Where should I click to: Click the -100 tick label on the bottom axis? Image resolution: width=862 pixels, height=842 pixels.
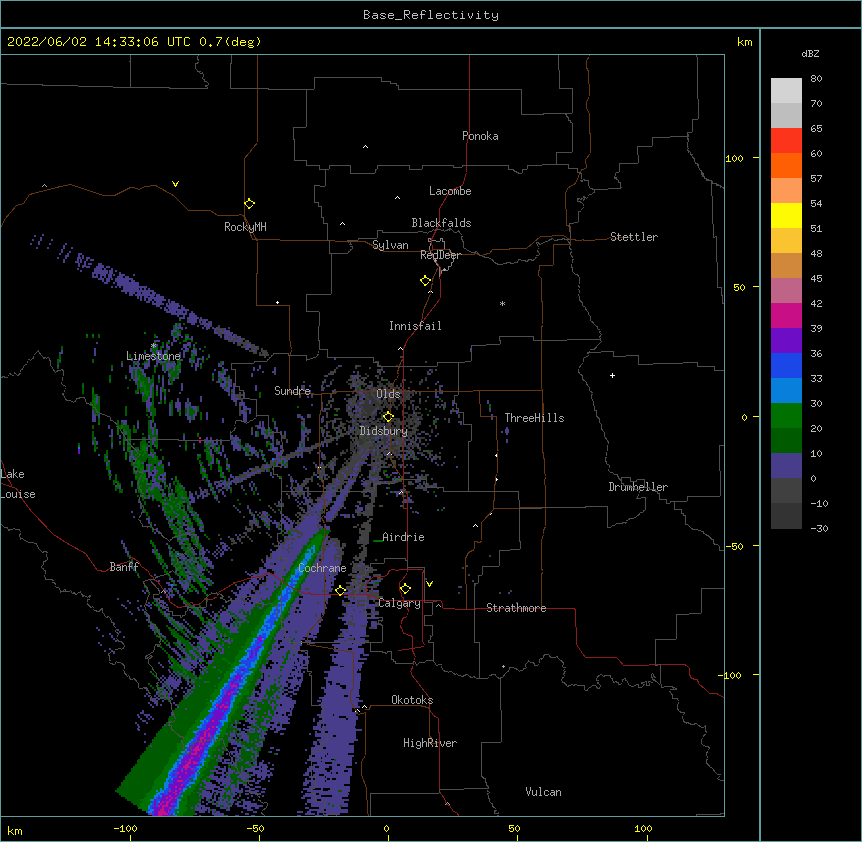click(x=125, y=829)
